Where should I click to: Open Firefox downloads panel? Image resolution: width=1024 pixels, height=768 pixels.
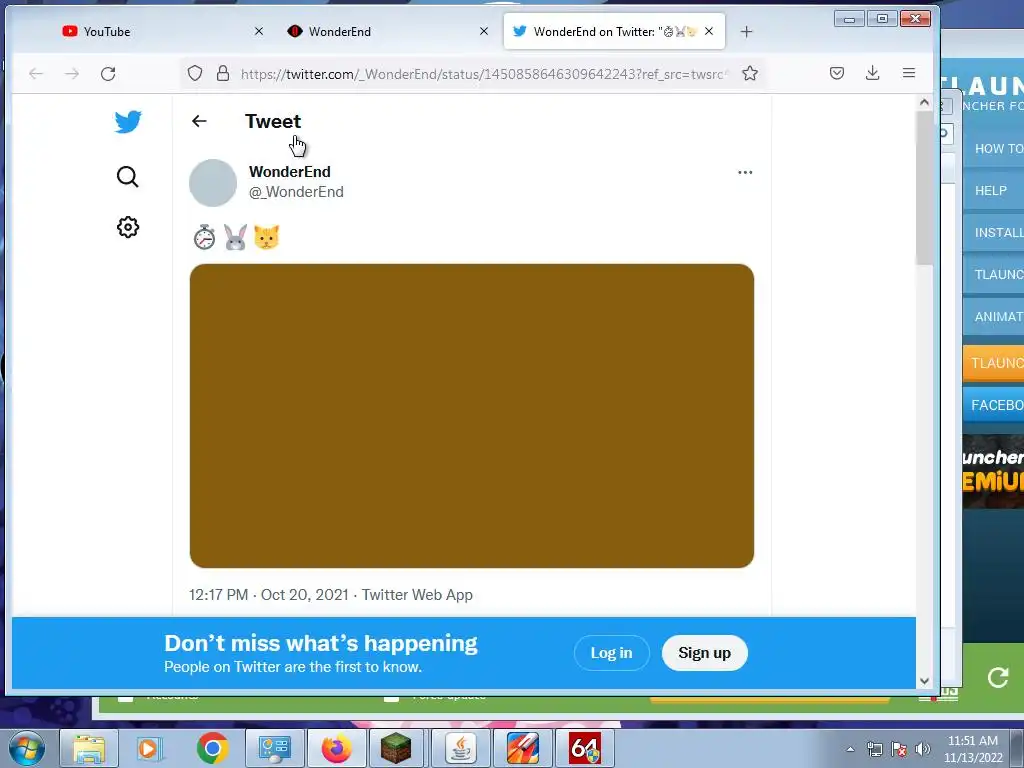point(872,73)
